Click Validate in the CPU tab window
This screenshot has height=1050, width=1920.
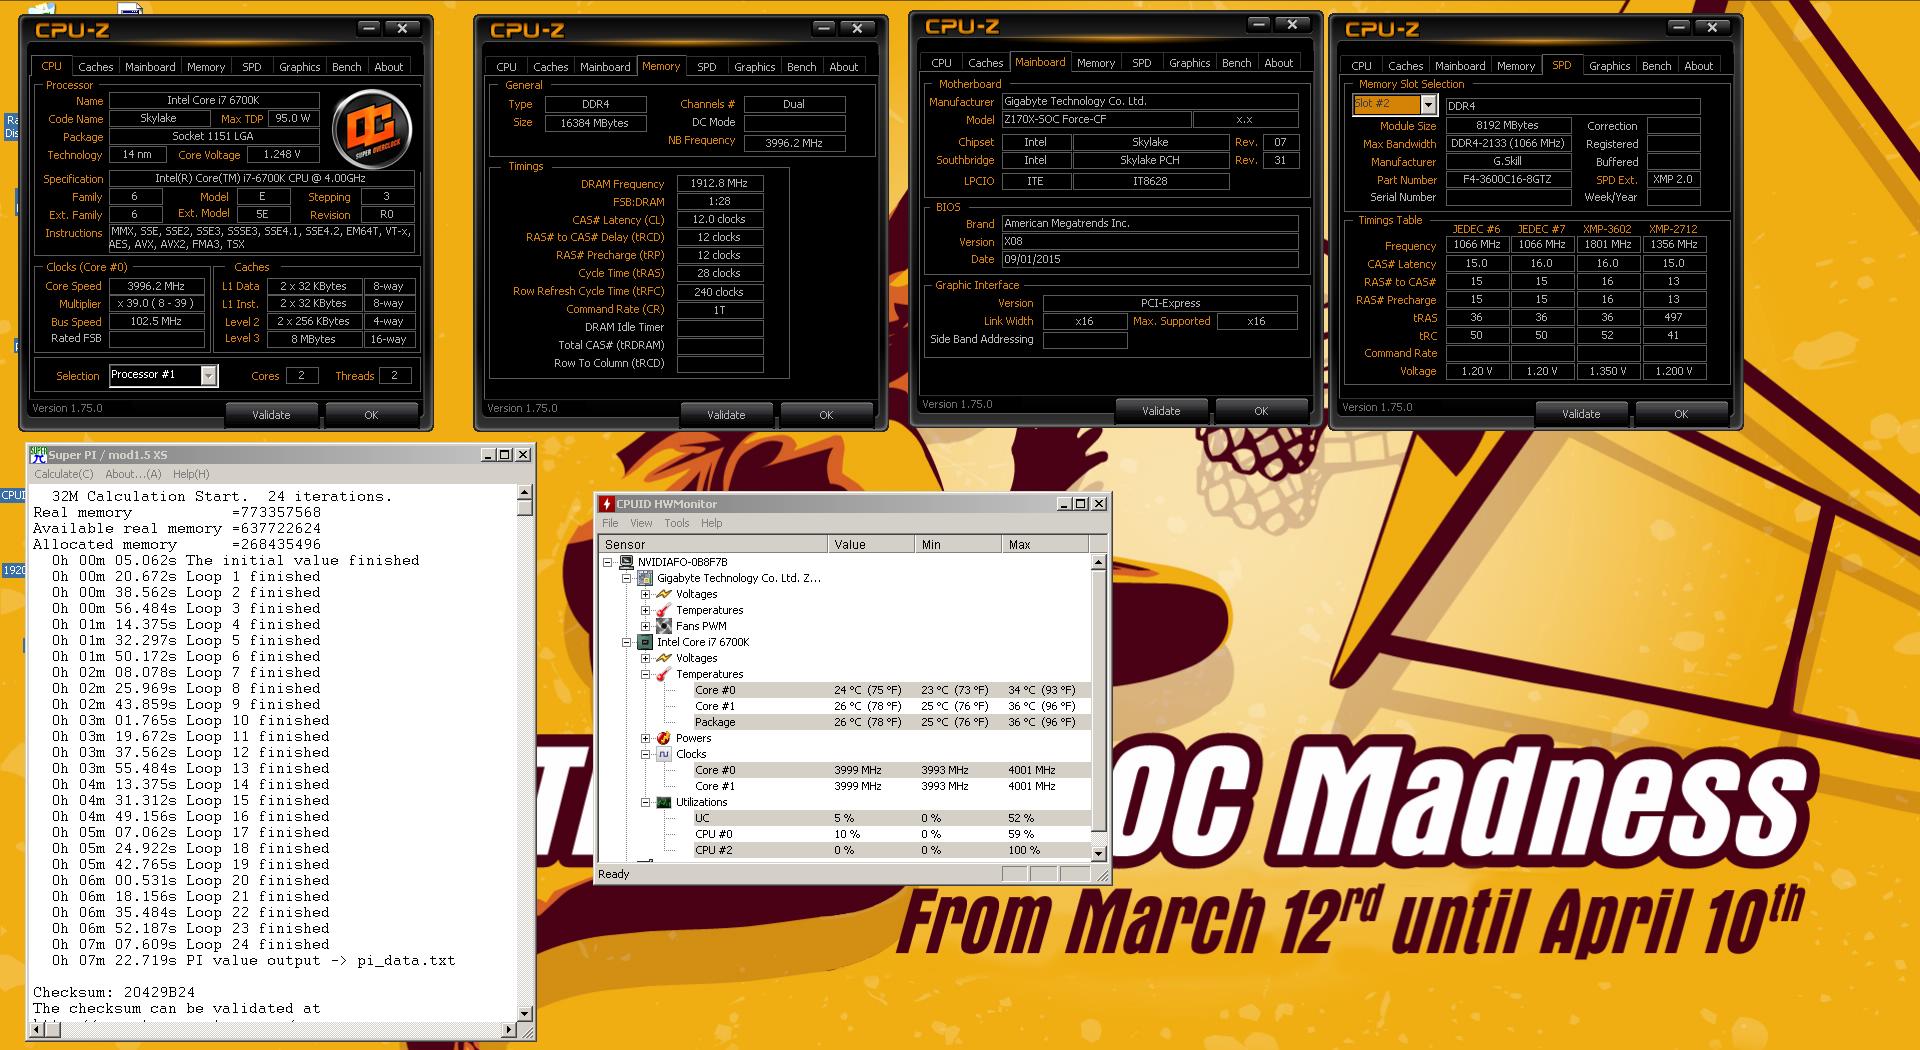[x=271, y=415]
